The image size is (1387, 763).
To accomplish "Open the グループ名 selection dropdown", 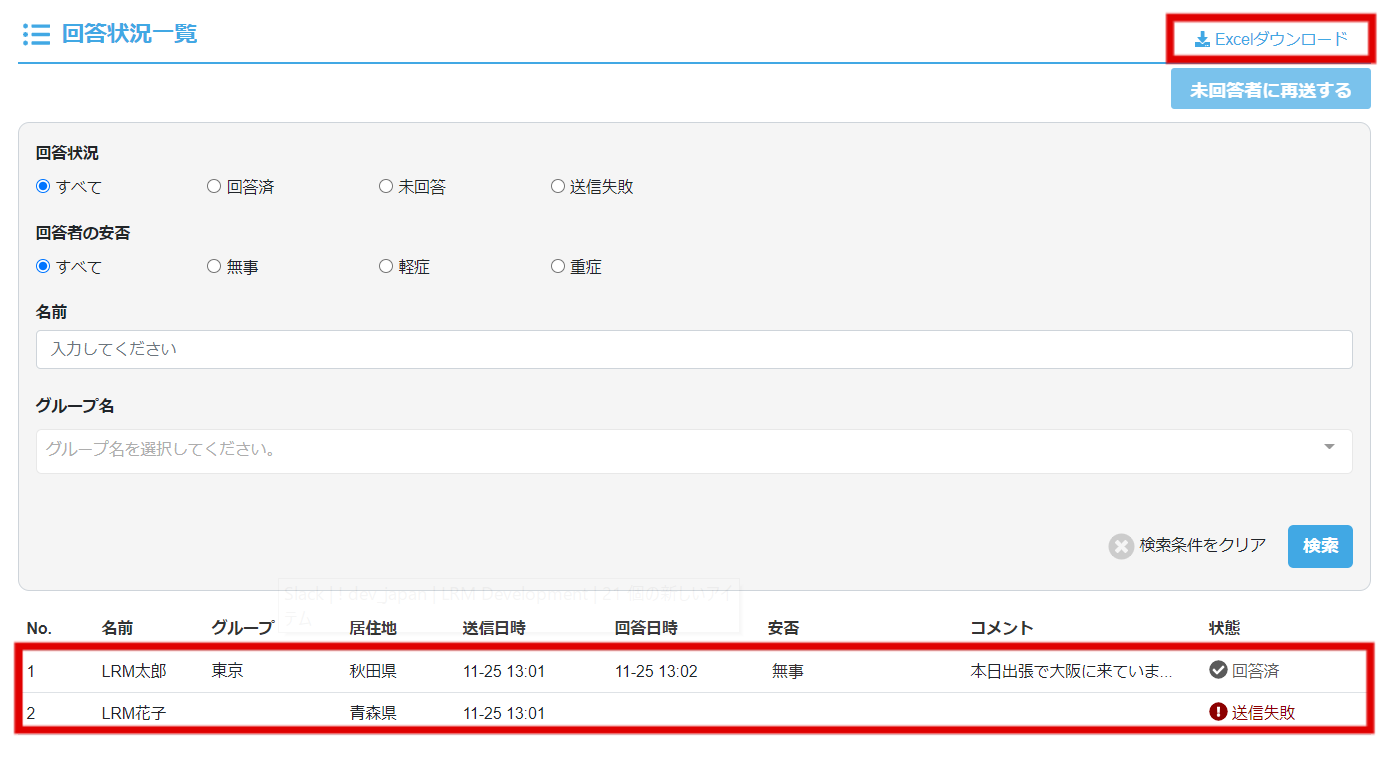I will (x=694, y=451).
